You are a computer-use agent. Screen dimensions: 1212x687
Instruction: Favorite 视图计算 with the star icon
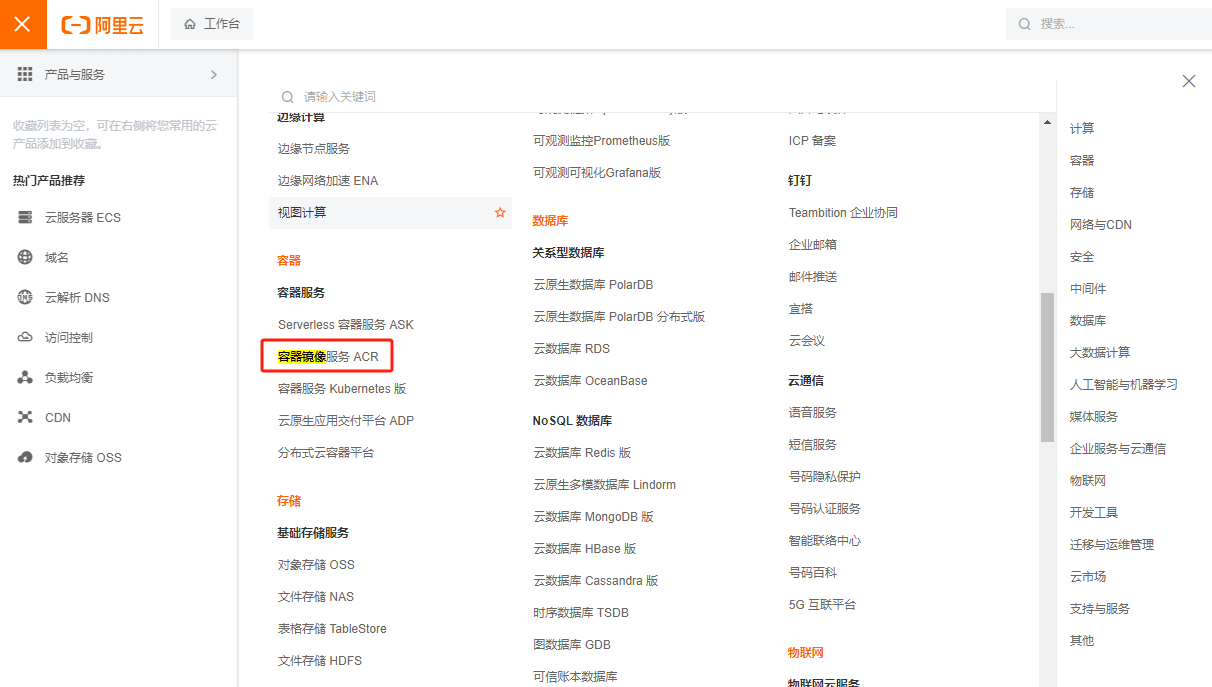tap(500, 212)
